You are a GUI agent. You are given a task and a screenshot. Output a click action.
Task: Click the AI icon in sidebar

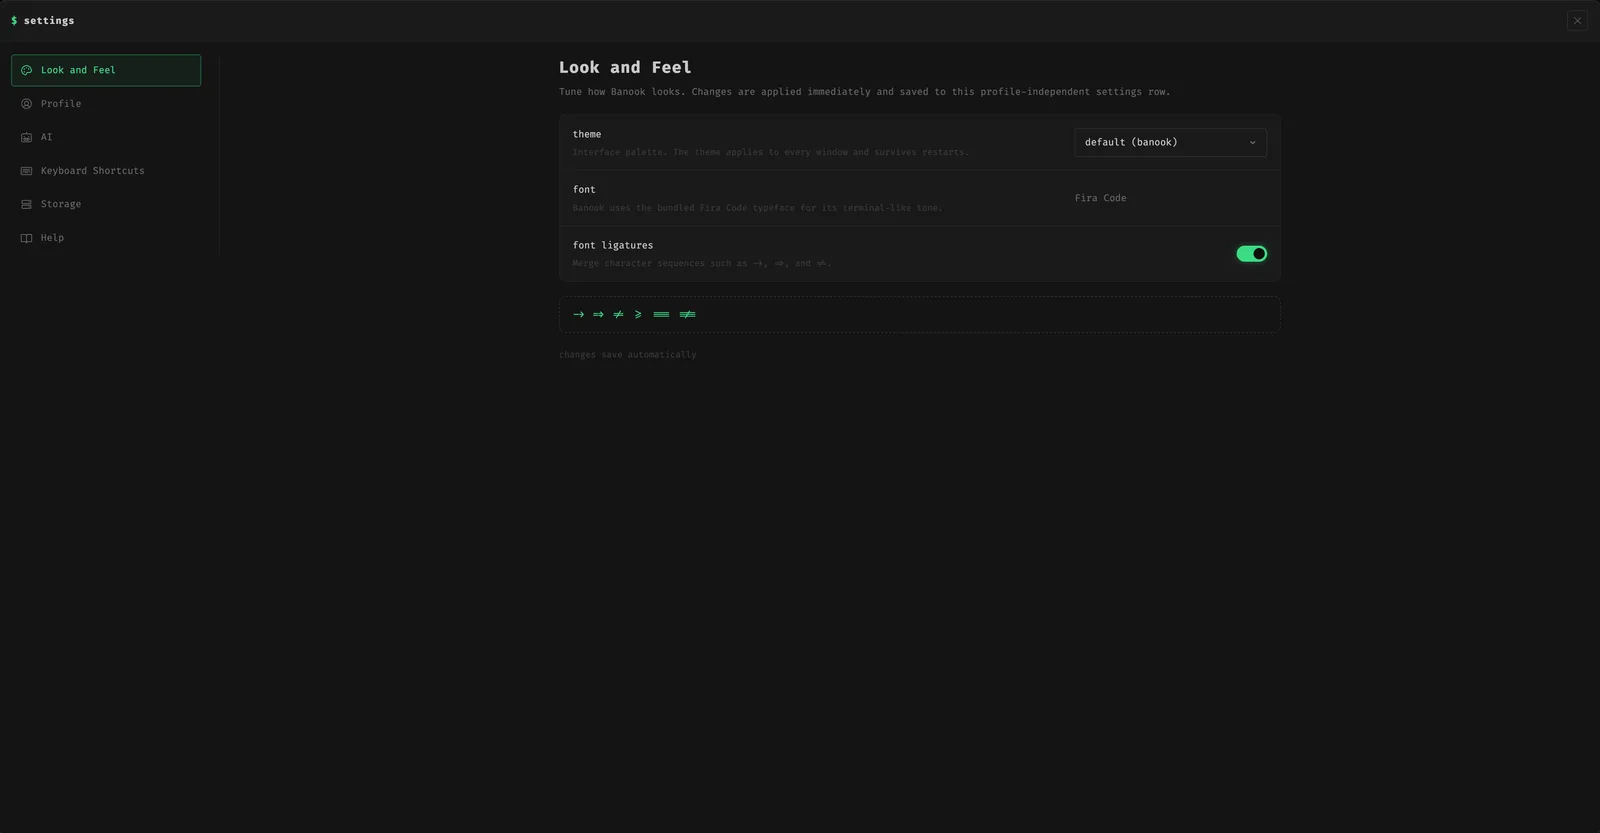coord(26,137)
